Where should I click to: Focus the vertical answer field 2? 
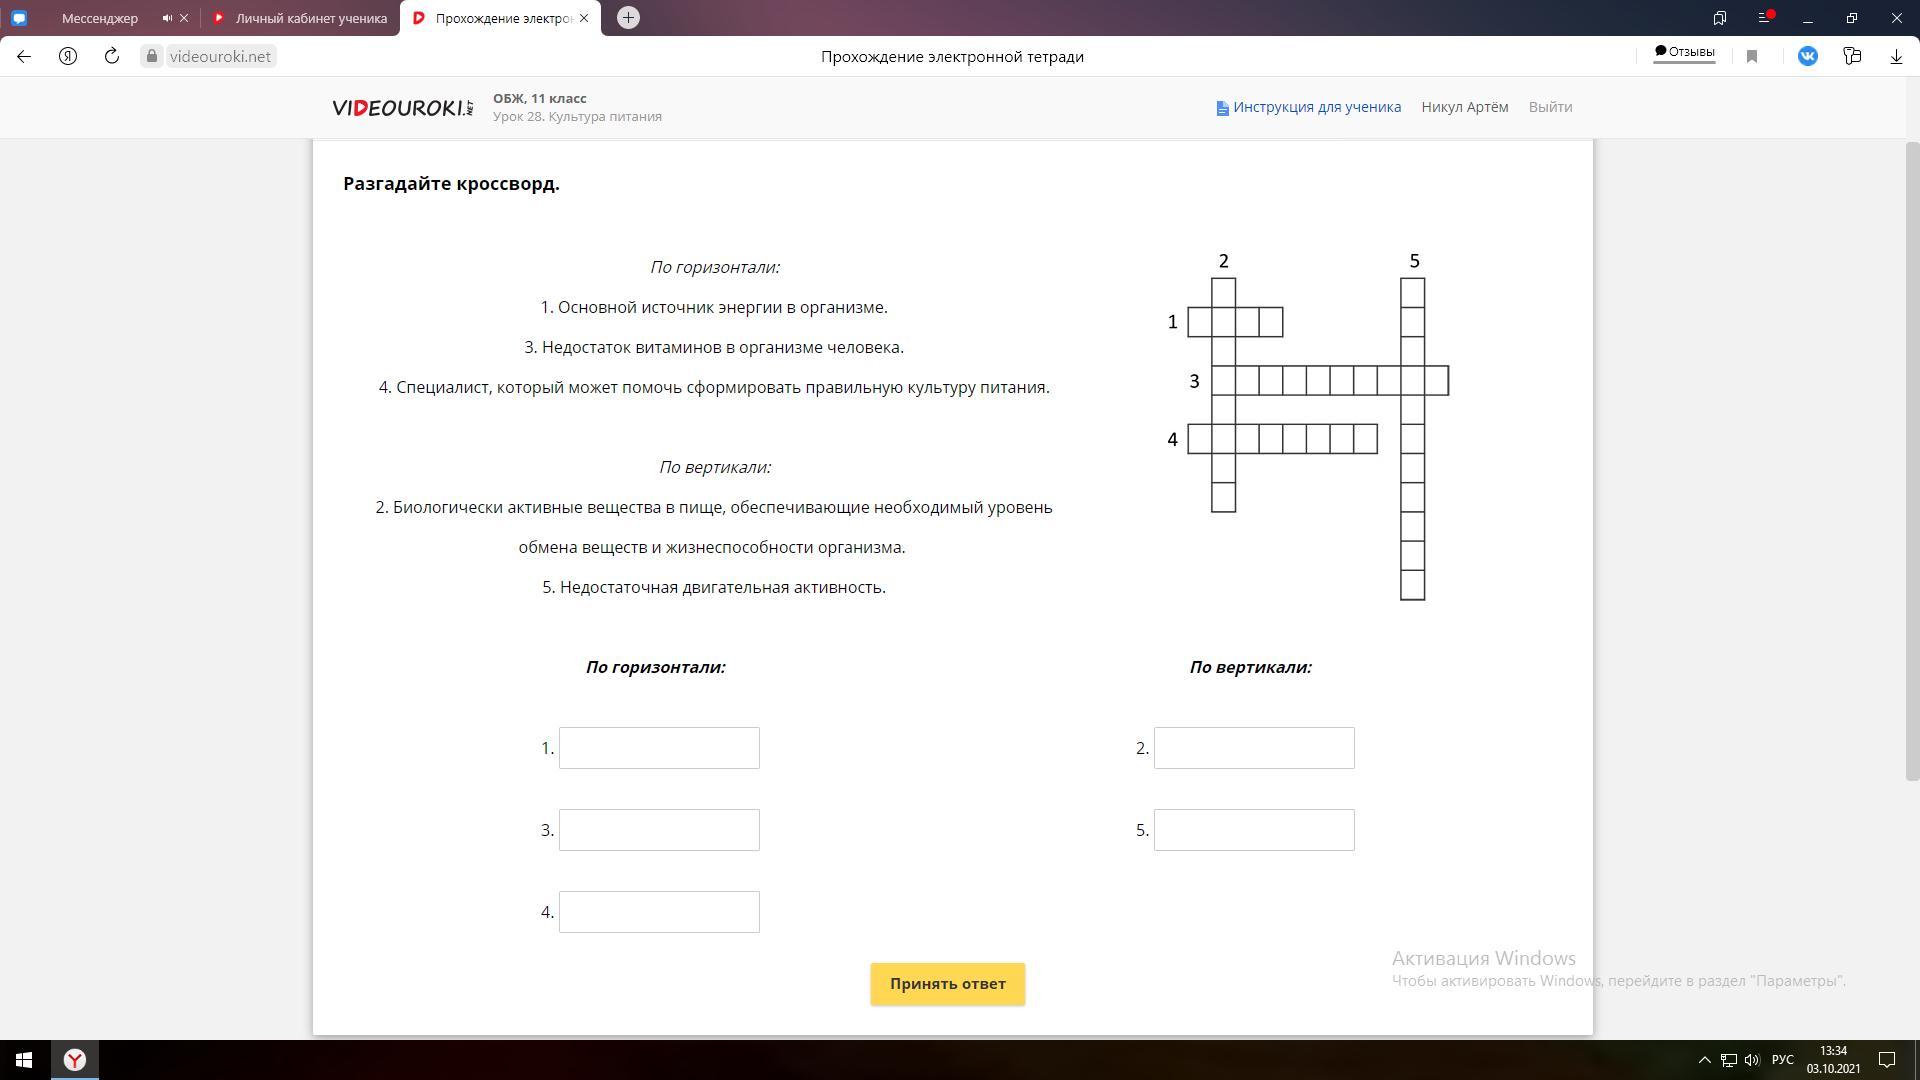click(x=1254, y=748)
